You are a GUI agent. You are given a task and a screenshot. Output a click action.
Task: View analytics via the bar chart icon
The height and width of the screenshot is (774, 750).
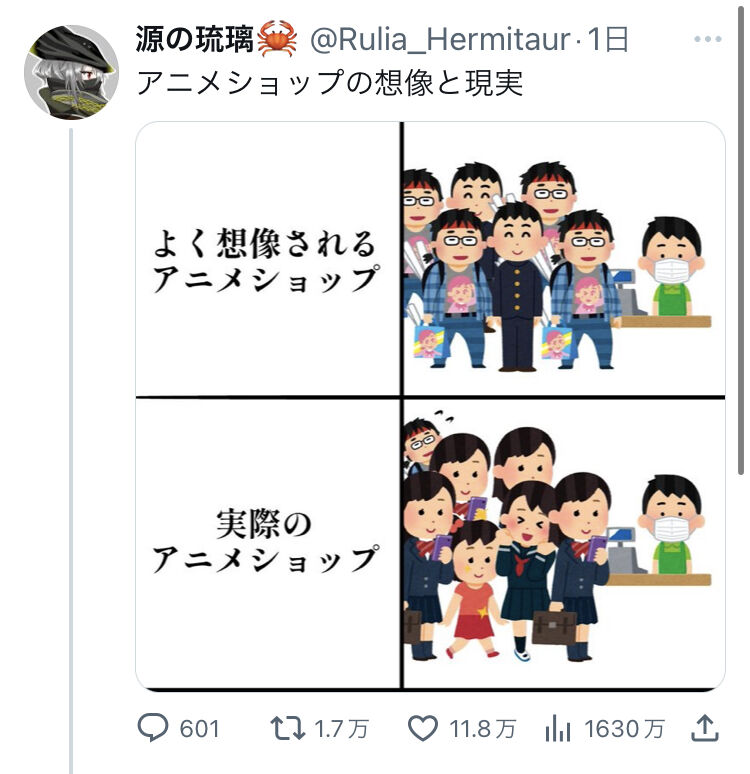click(558, 729)
